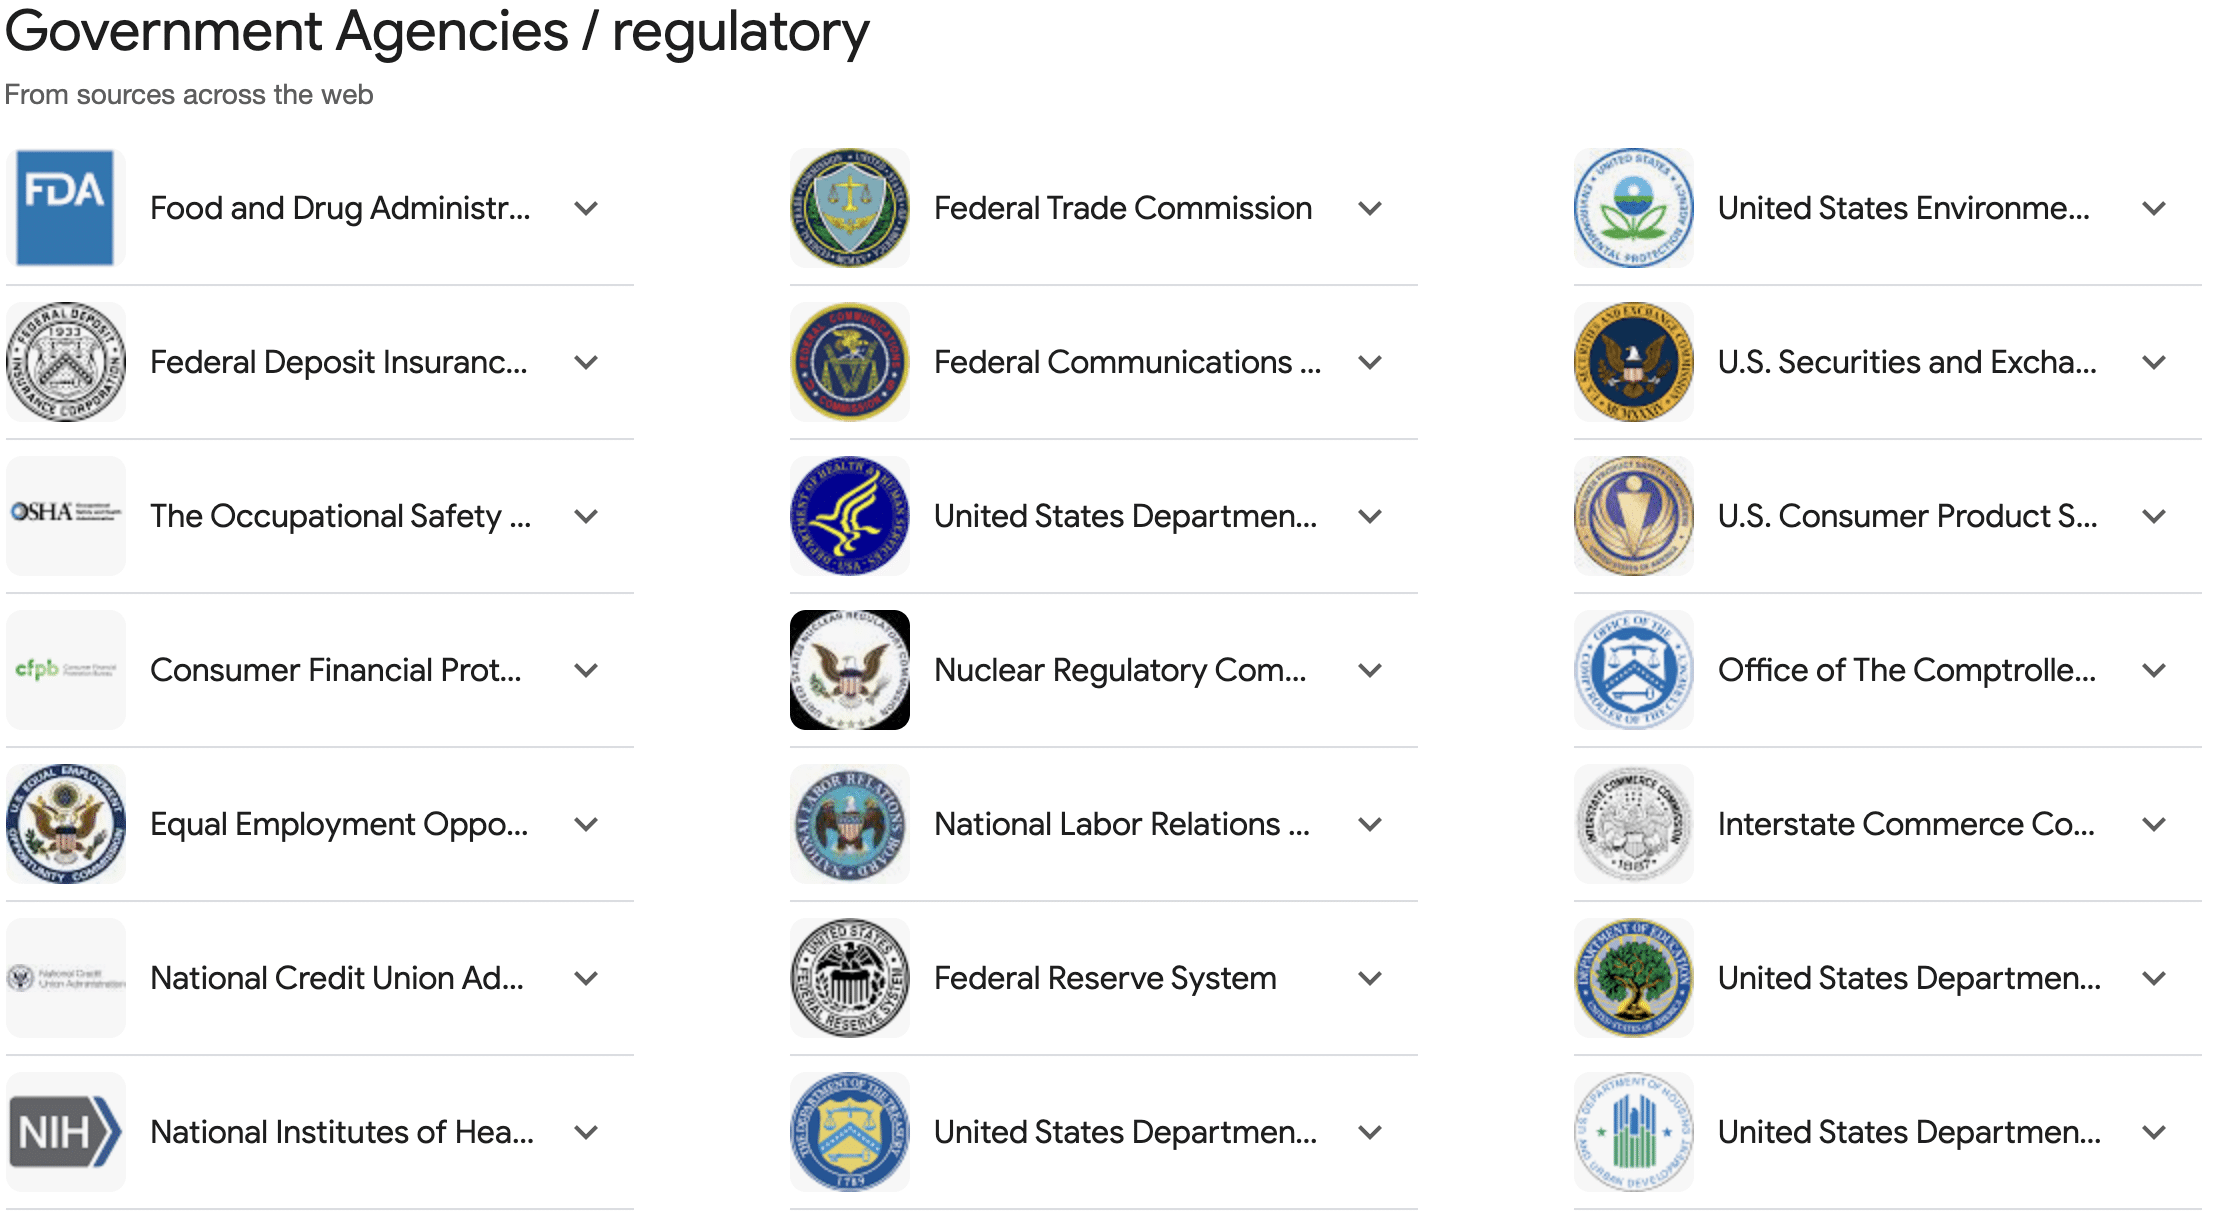Image resolution: width=2222 pixels, height=1214 pixels.
Task: Expand the U.S. Consumer Product Safety chevron
Action: click(x=2155, y=516)
